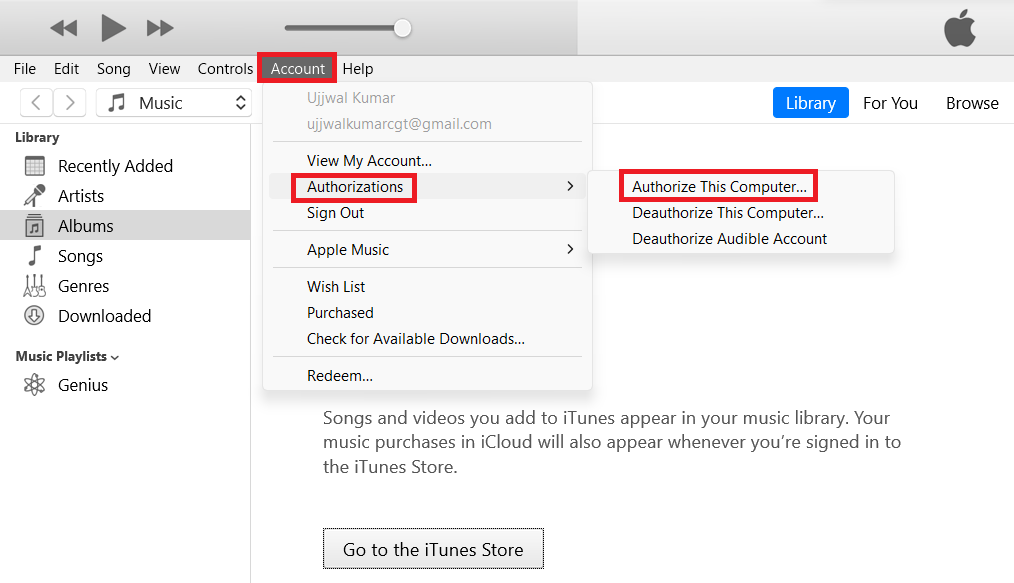1014x583 pixels.
Task: Choose Deauthorize Audible Account option
Action: click(x=730, y=239)
